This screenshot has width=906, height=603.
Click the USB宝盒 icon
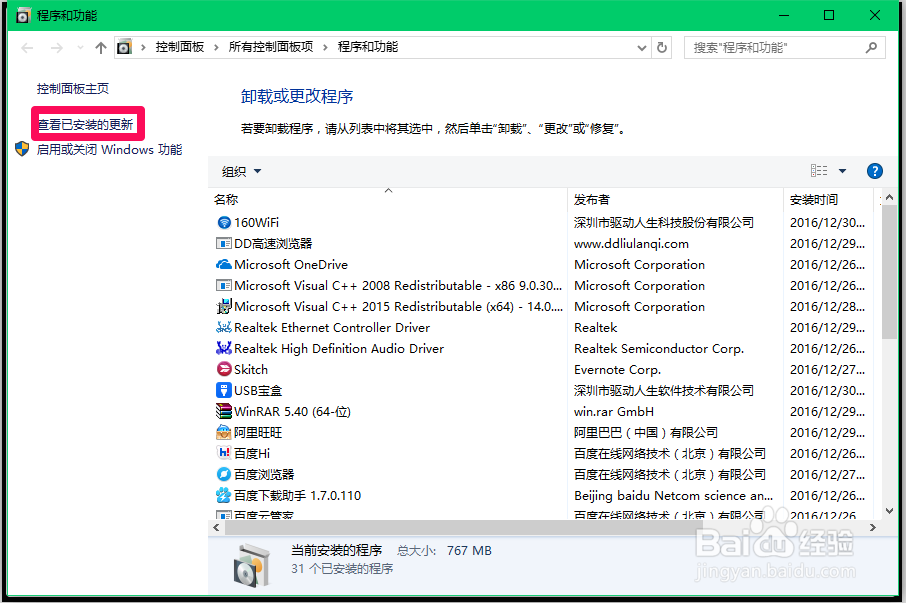point(224,390)
